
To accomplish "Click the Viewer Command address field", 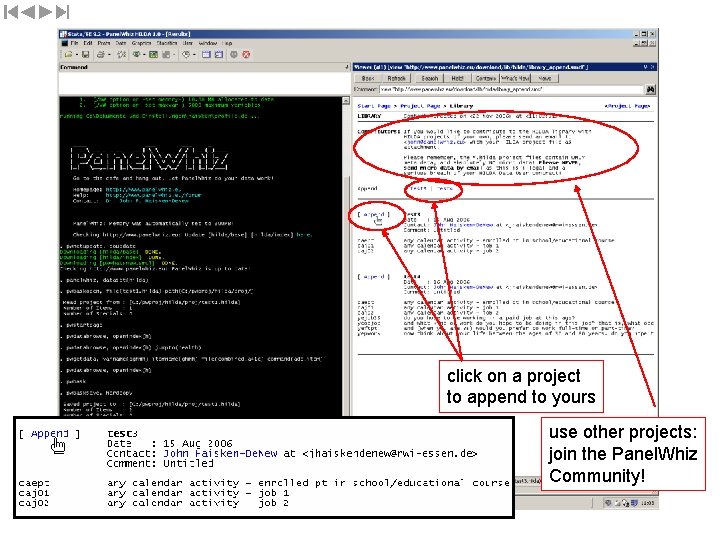I will [x=511, y=90].
